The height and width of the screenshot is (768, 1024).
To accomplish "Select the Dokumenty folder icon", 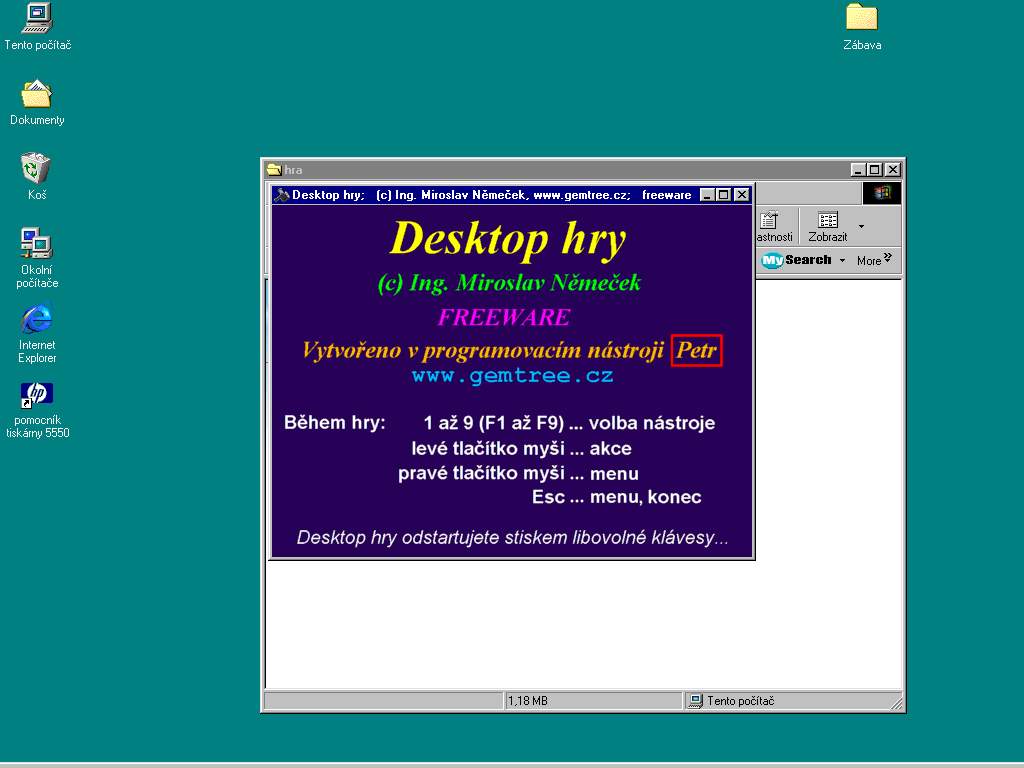I will pos(37,95).
